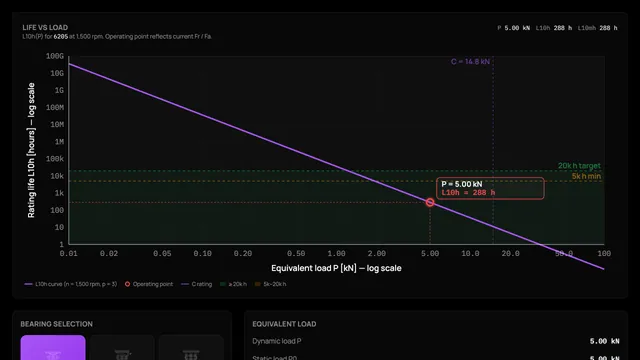Click the 'P = 5.00 kN' tooltip box

coord(490,188)
